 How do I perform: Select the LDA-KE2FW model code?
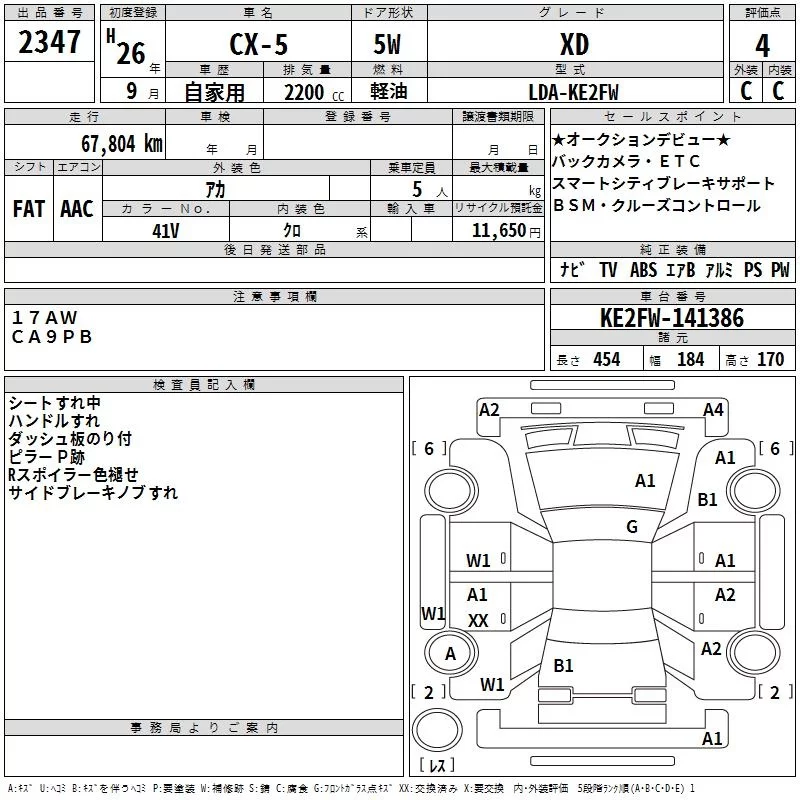point(574,92)
